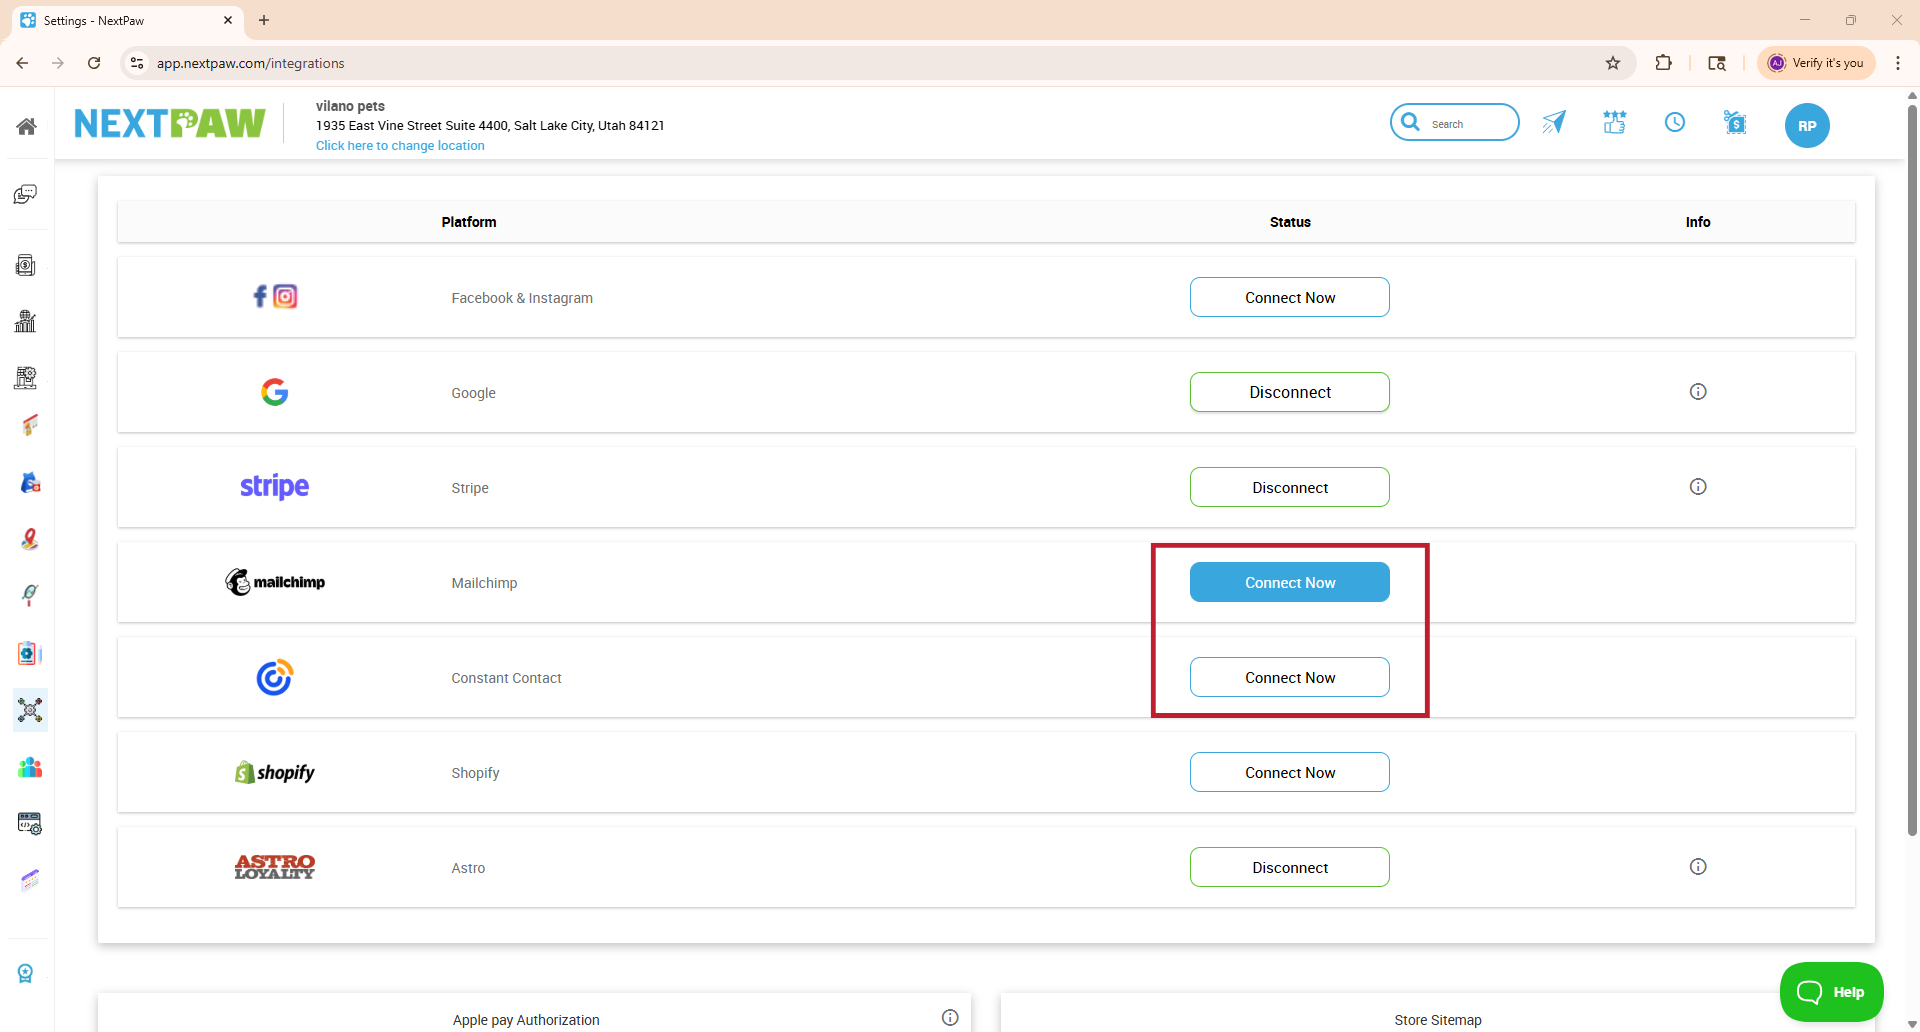Screen dimensions: 1920x1032
Task: Click the 'Store Sitemap' heading
Action: (x=1438, y=1020)
